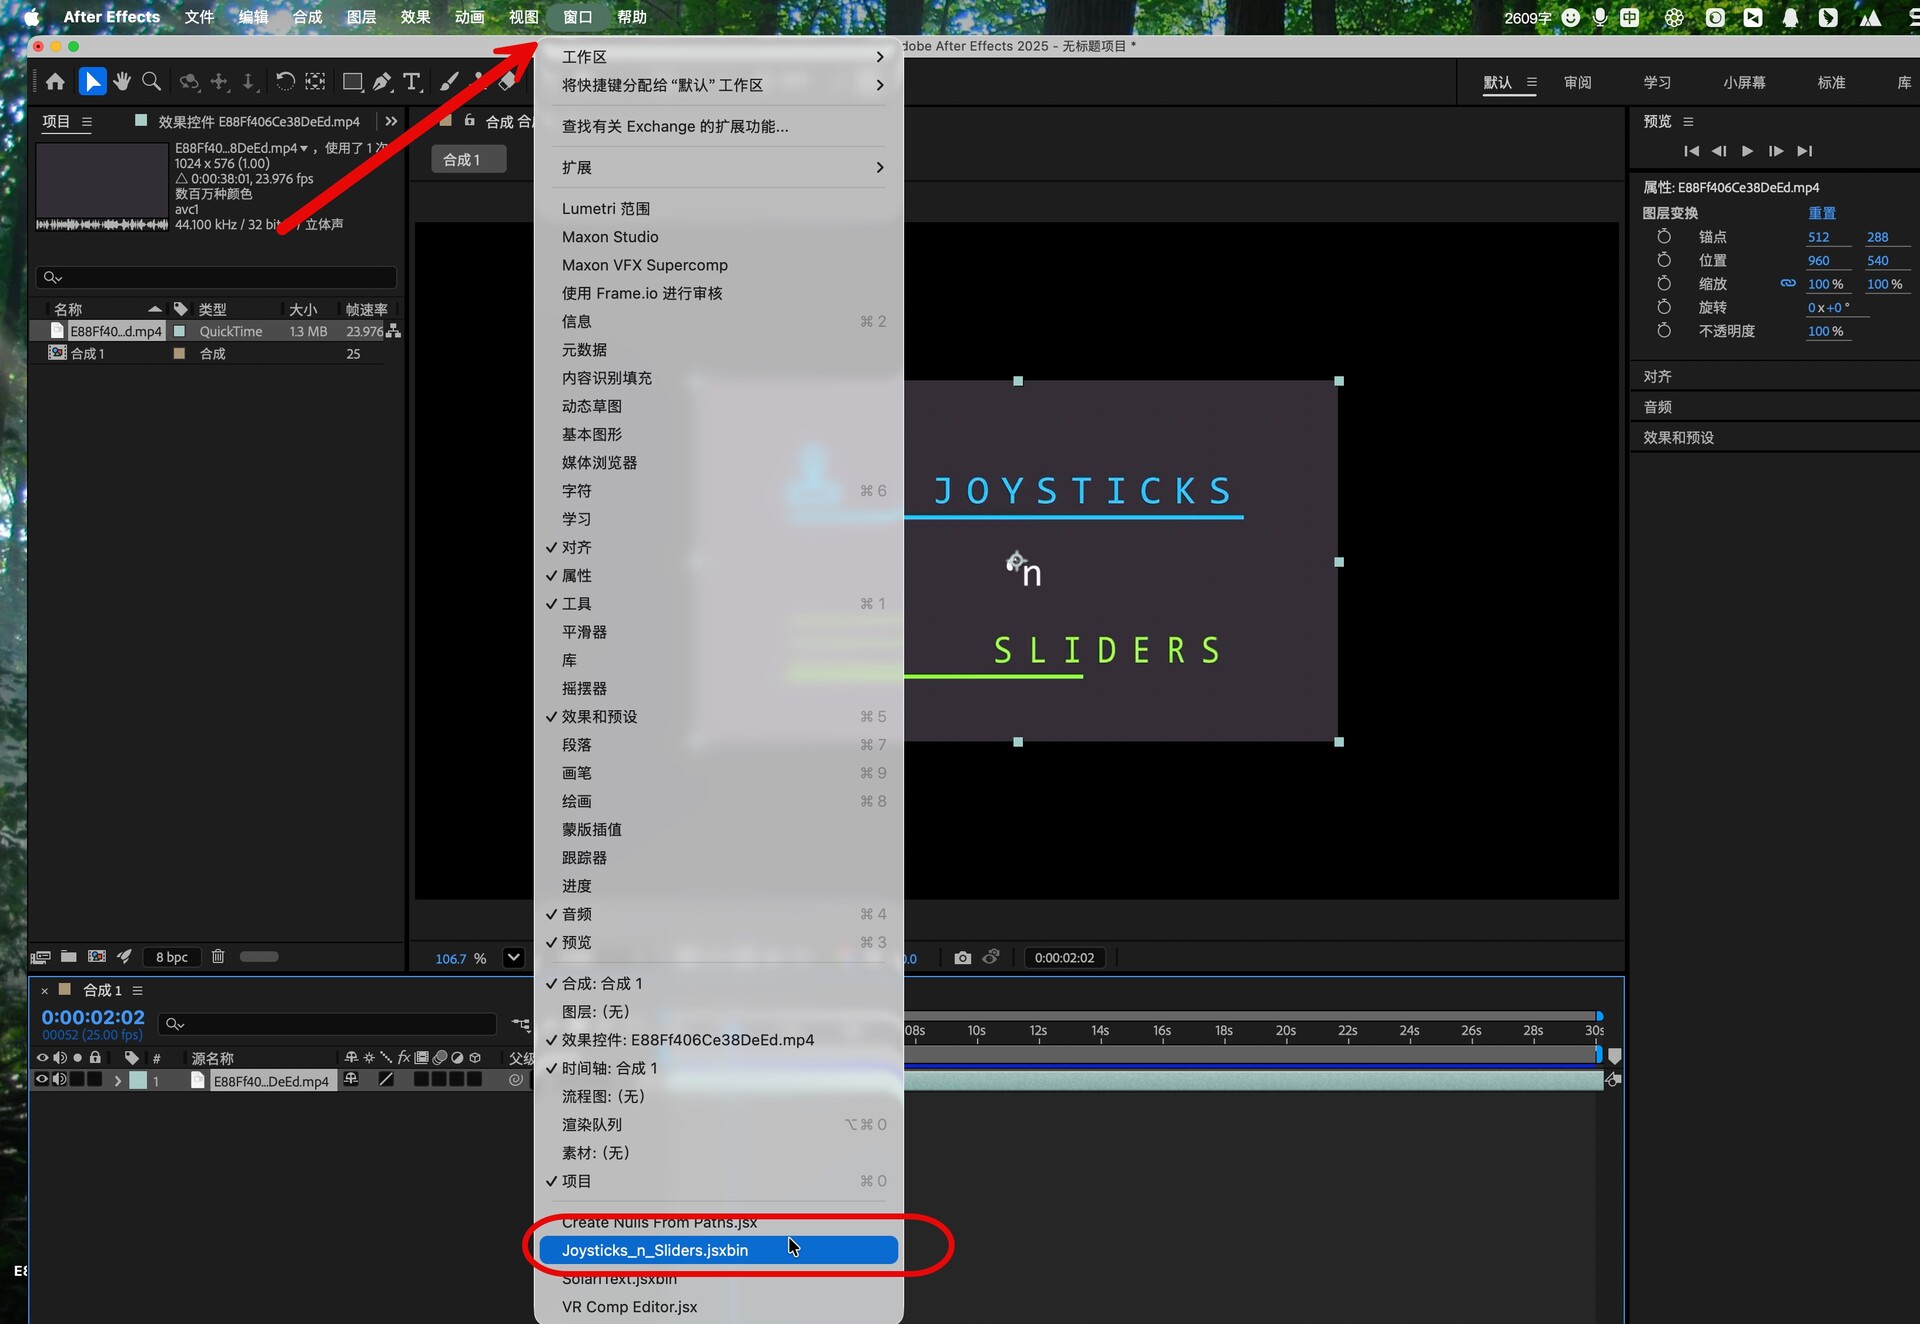Click the 8 bpc color depth button
The image size is (1920, 1324).
(x=172, y=957)
